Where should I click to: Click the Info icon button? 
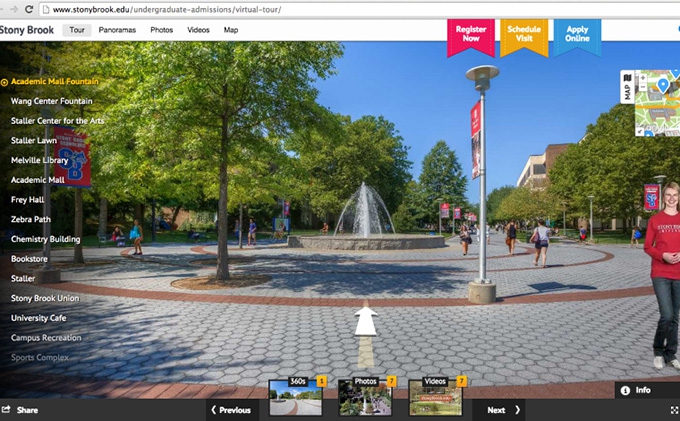pyautogui.click(x=626, y=391)
